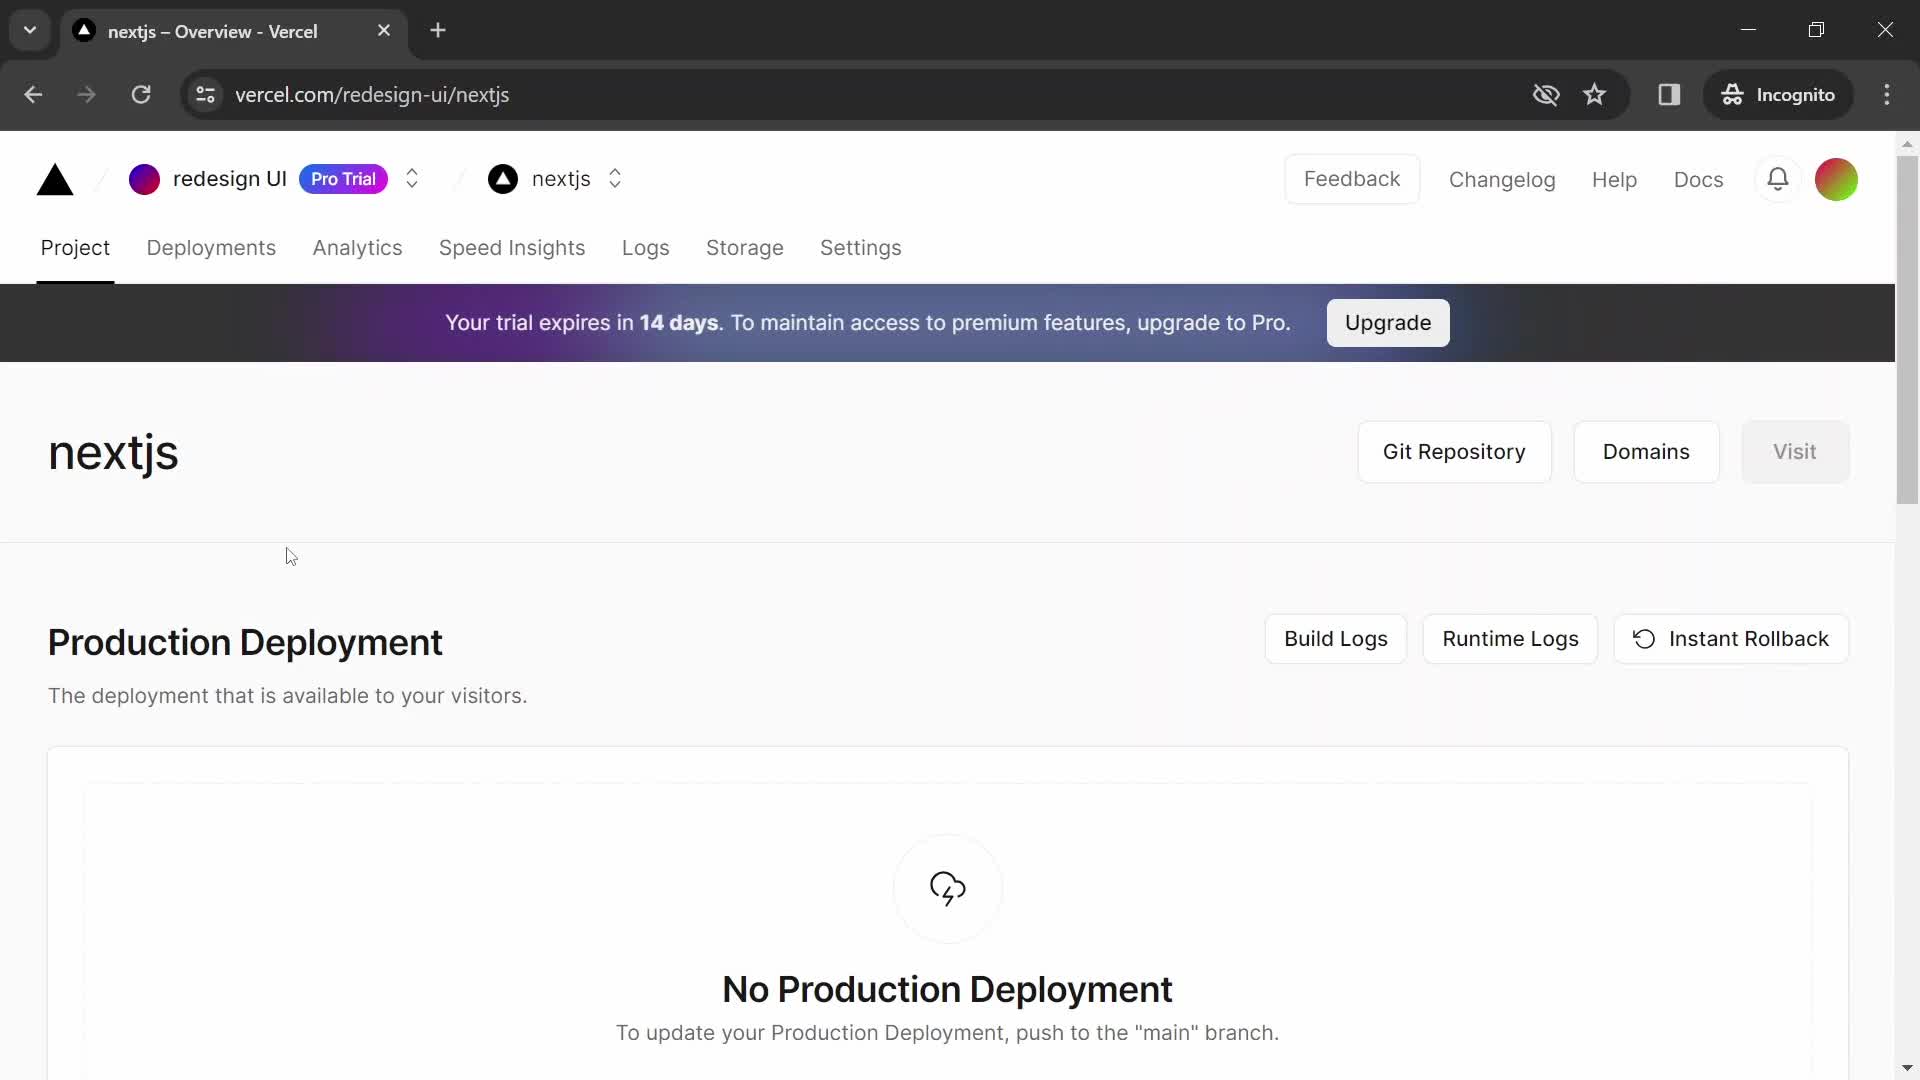
Task: Click the Production Deployment heading
Action: coord(245,643)
